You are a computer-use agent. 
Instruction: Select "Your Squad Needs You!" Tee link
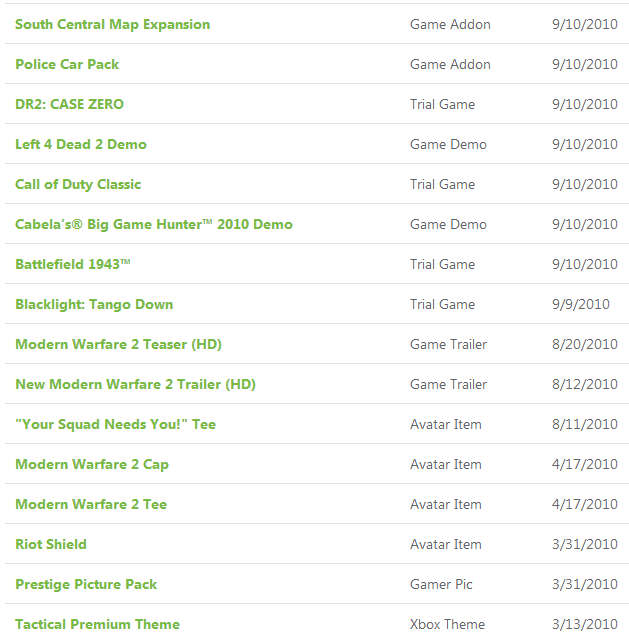[x=115, y=424]
